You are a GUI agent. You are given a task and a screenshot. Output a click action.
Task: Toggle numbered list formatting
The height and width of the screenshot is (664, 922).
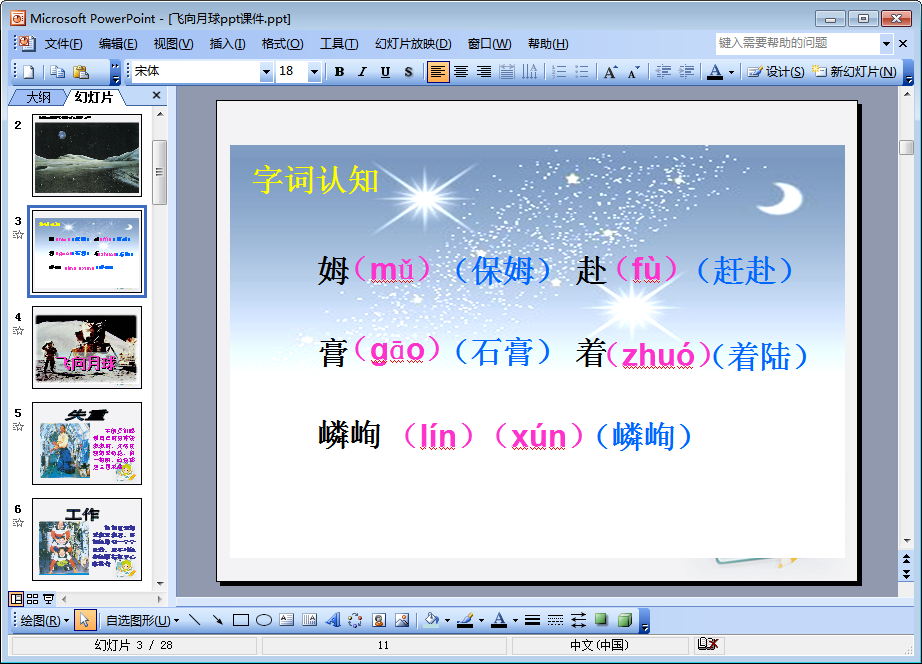[x=559, y=72]
